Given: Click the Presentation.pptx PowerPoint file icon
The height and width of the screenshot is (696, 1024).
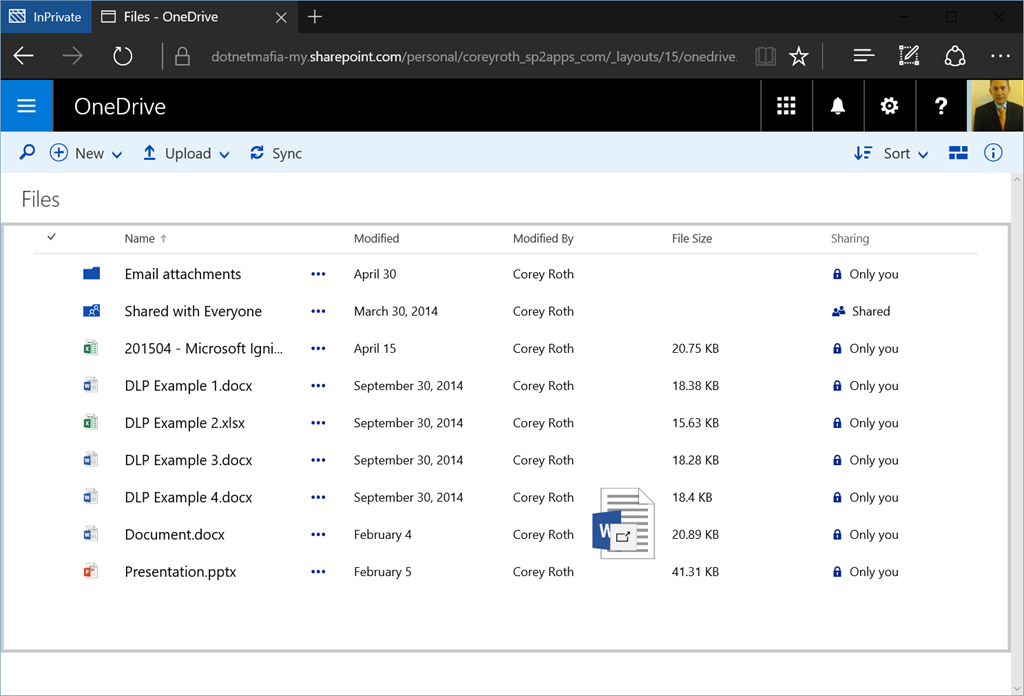Looking at the screenshot, I should click(x=91, y=571).
